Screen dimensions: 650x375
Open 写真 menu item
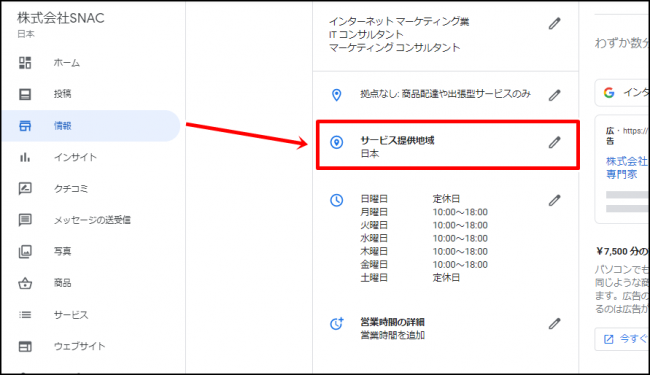coord(62,252)
